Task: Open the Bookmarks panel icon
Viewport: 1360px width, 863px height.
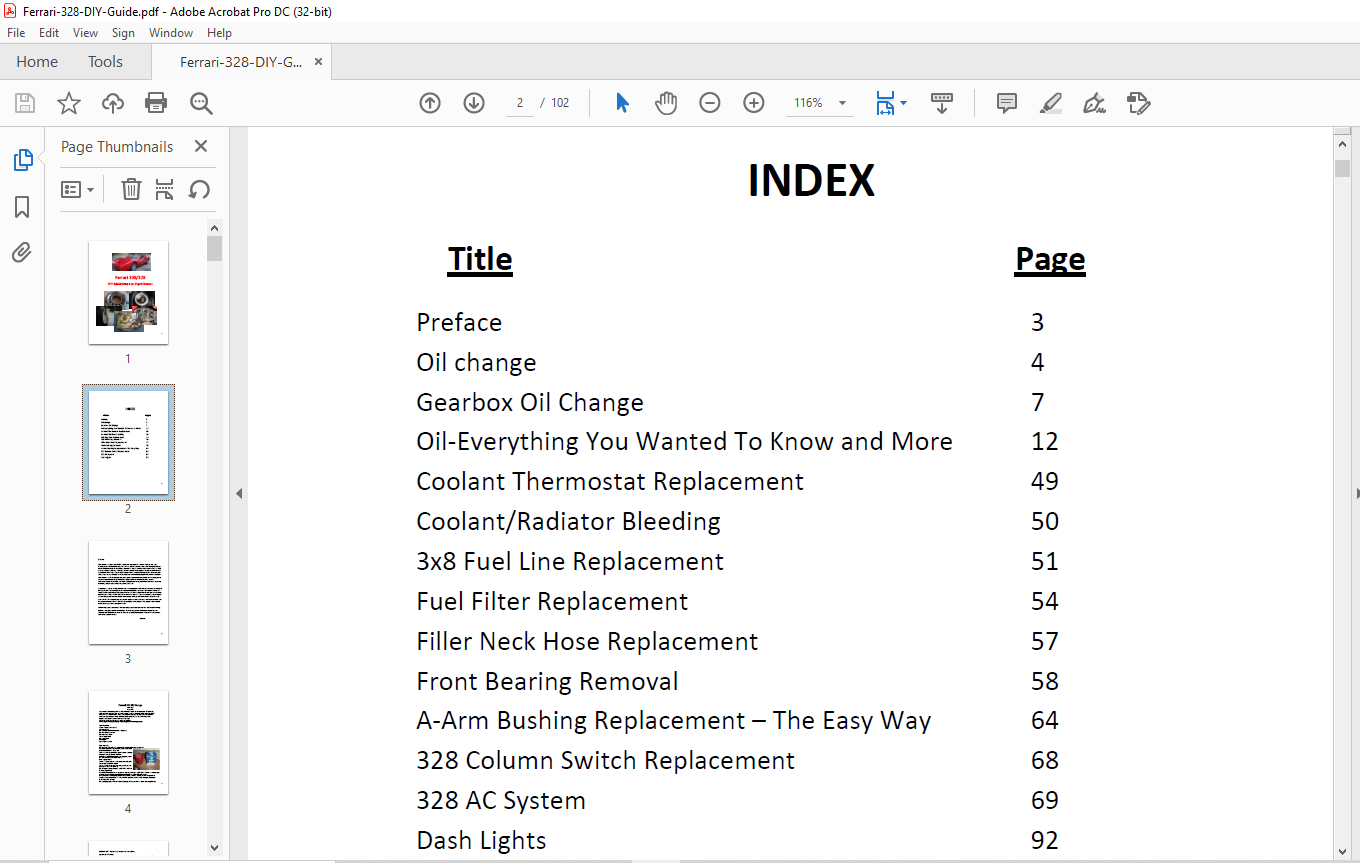Action: (22, 207)
